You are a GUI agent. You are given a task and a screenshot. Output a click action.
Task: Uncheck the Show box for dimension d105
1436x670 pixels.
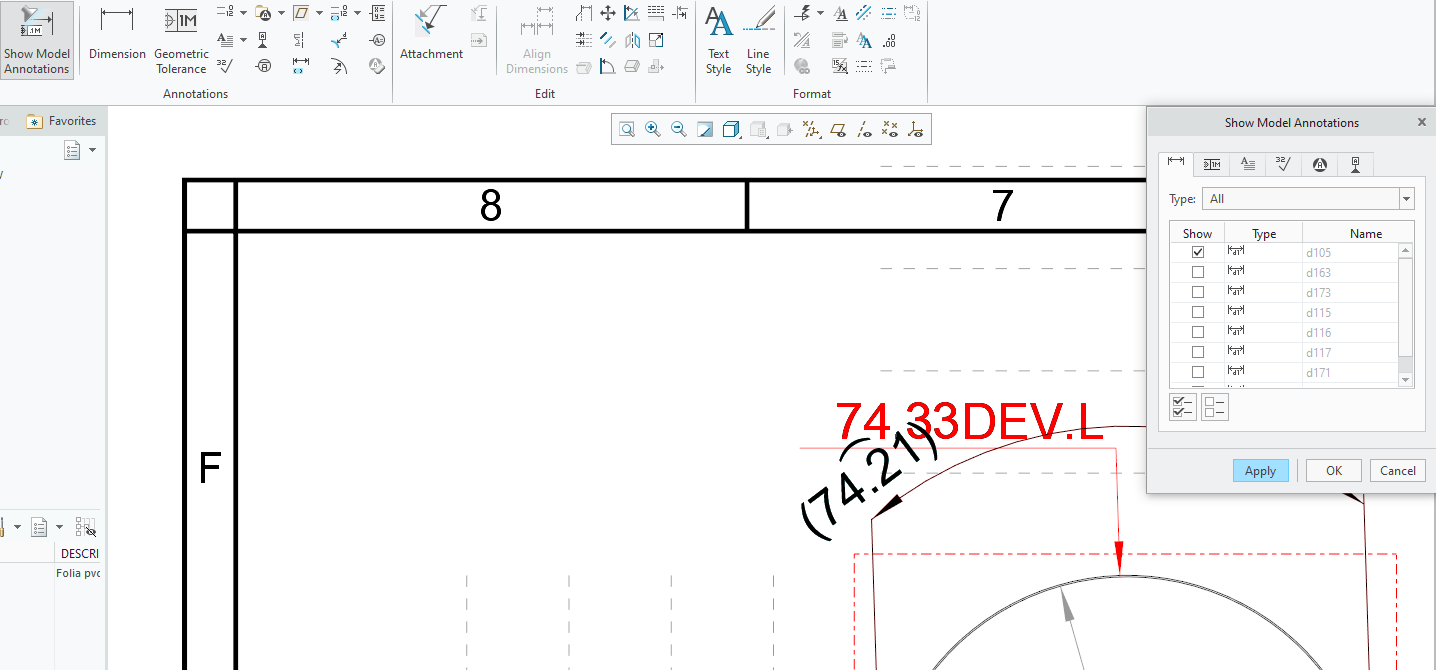(1197, 252)
